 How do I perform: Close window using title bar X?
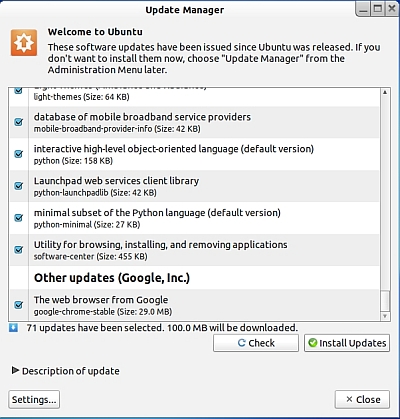click(x=392, y=9)
